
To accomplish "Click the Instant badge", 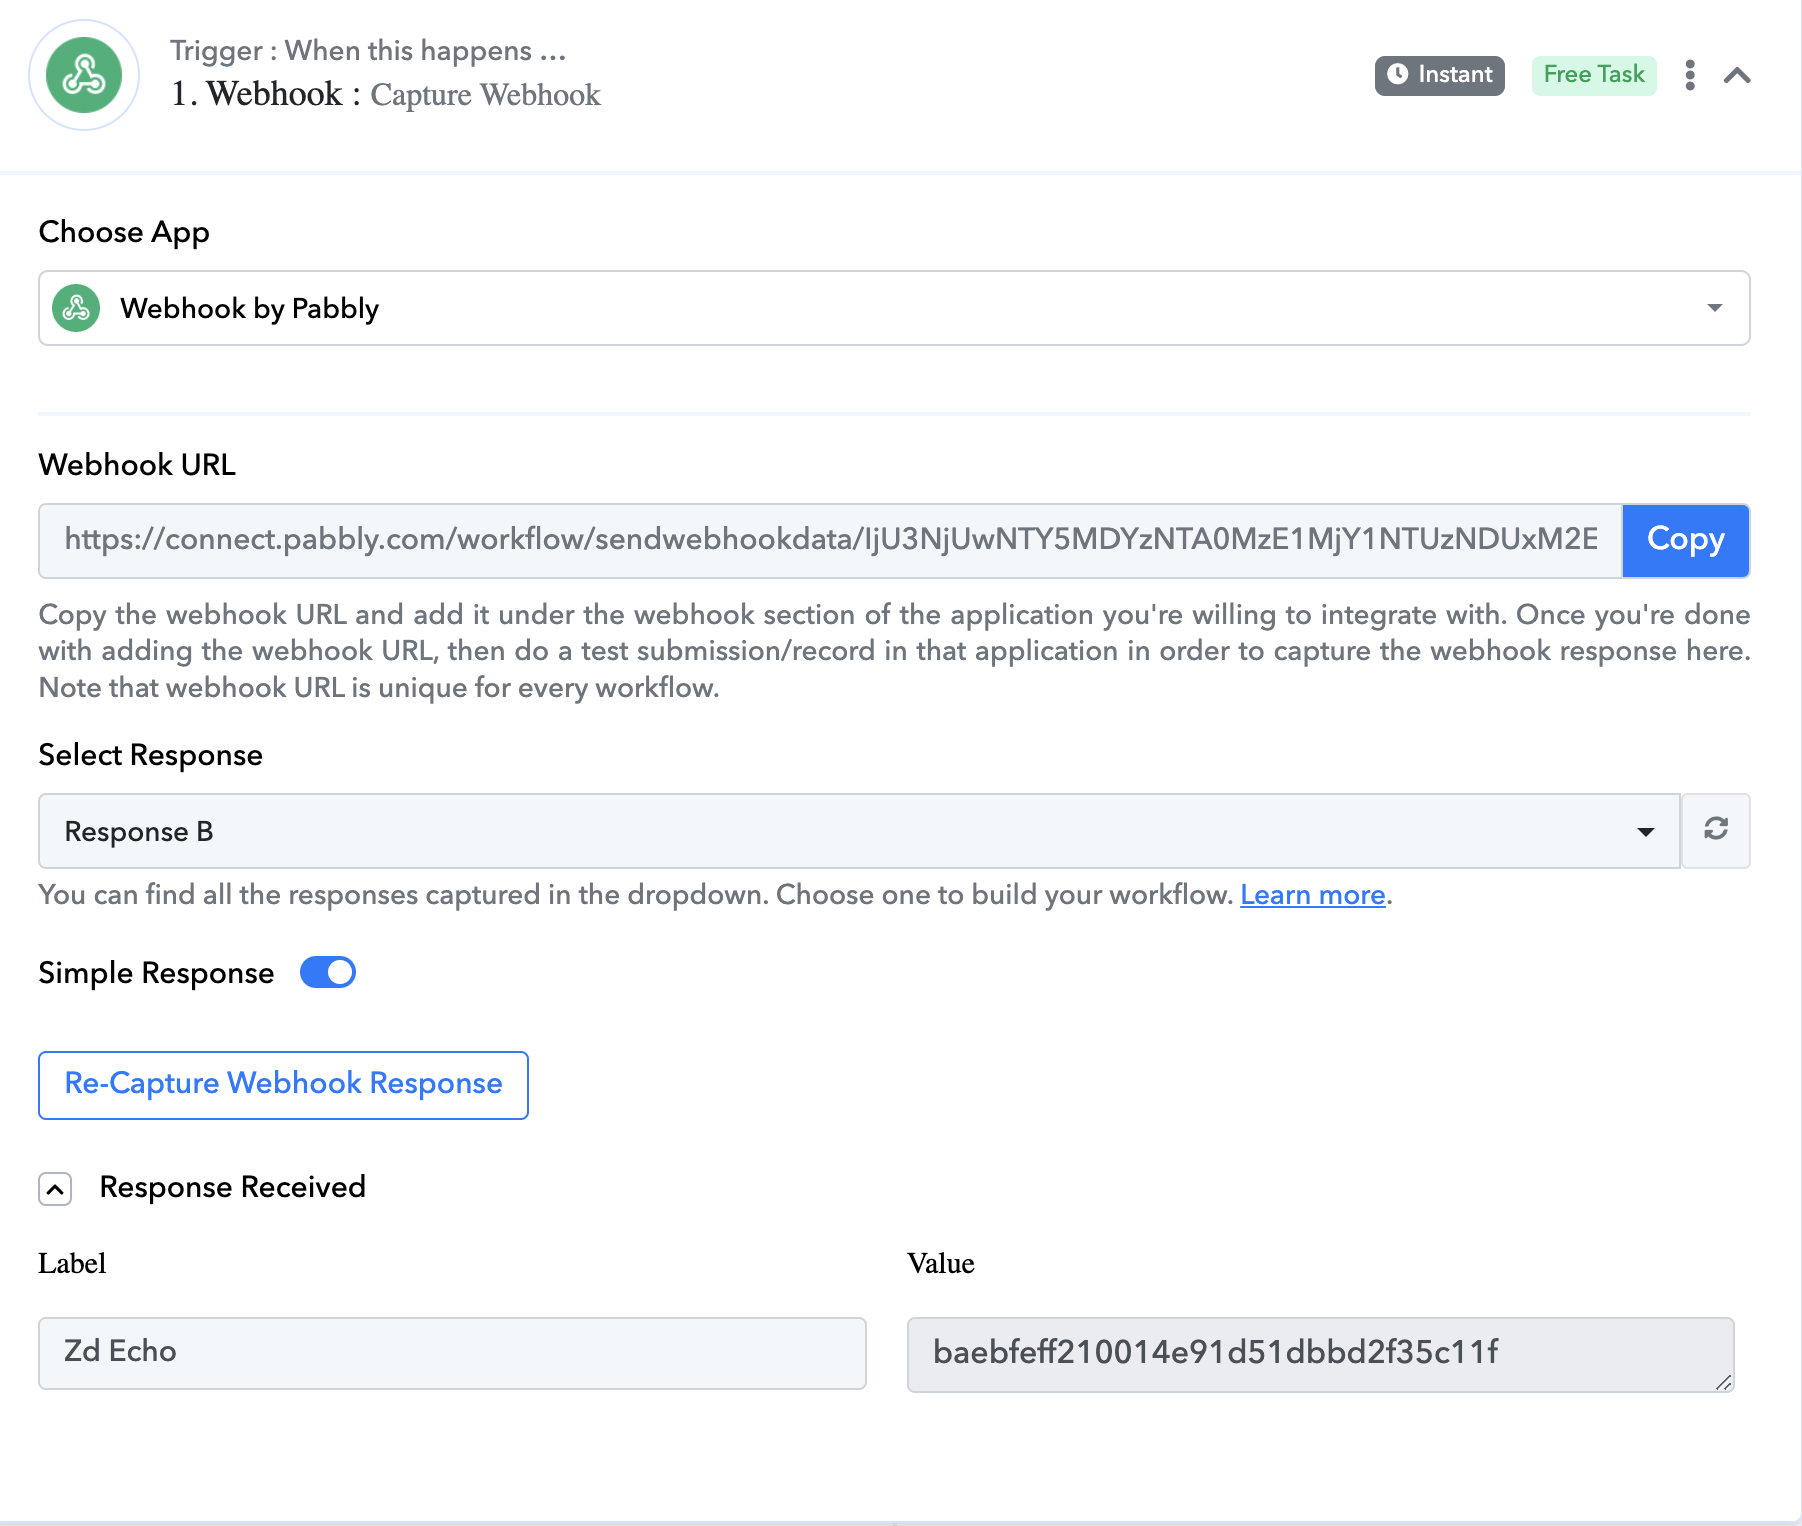I will click(1439, 75).
